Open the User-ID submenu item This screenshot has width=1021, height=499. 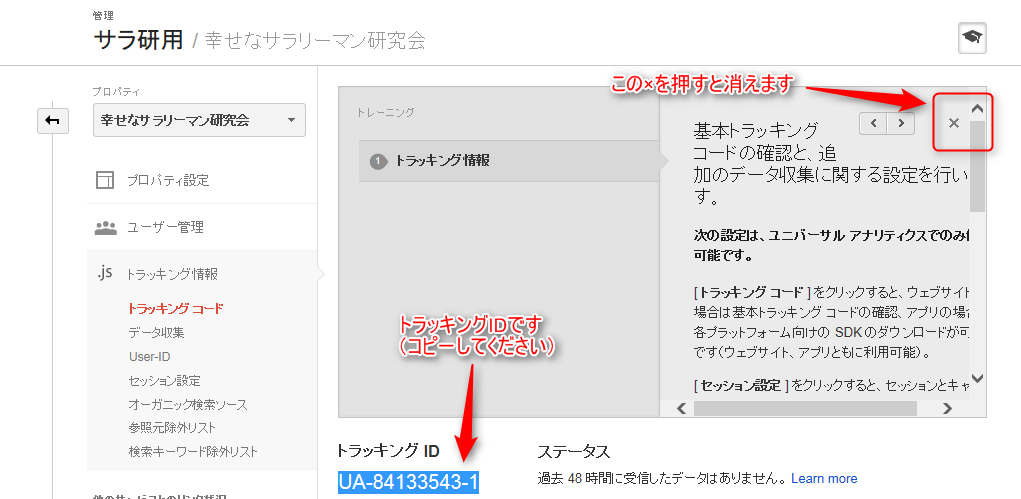click(150, 356)
